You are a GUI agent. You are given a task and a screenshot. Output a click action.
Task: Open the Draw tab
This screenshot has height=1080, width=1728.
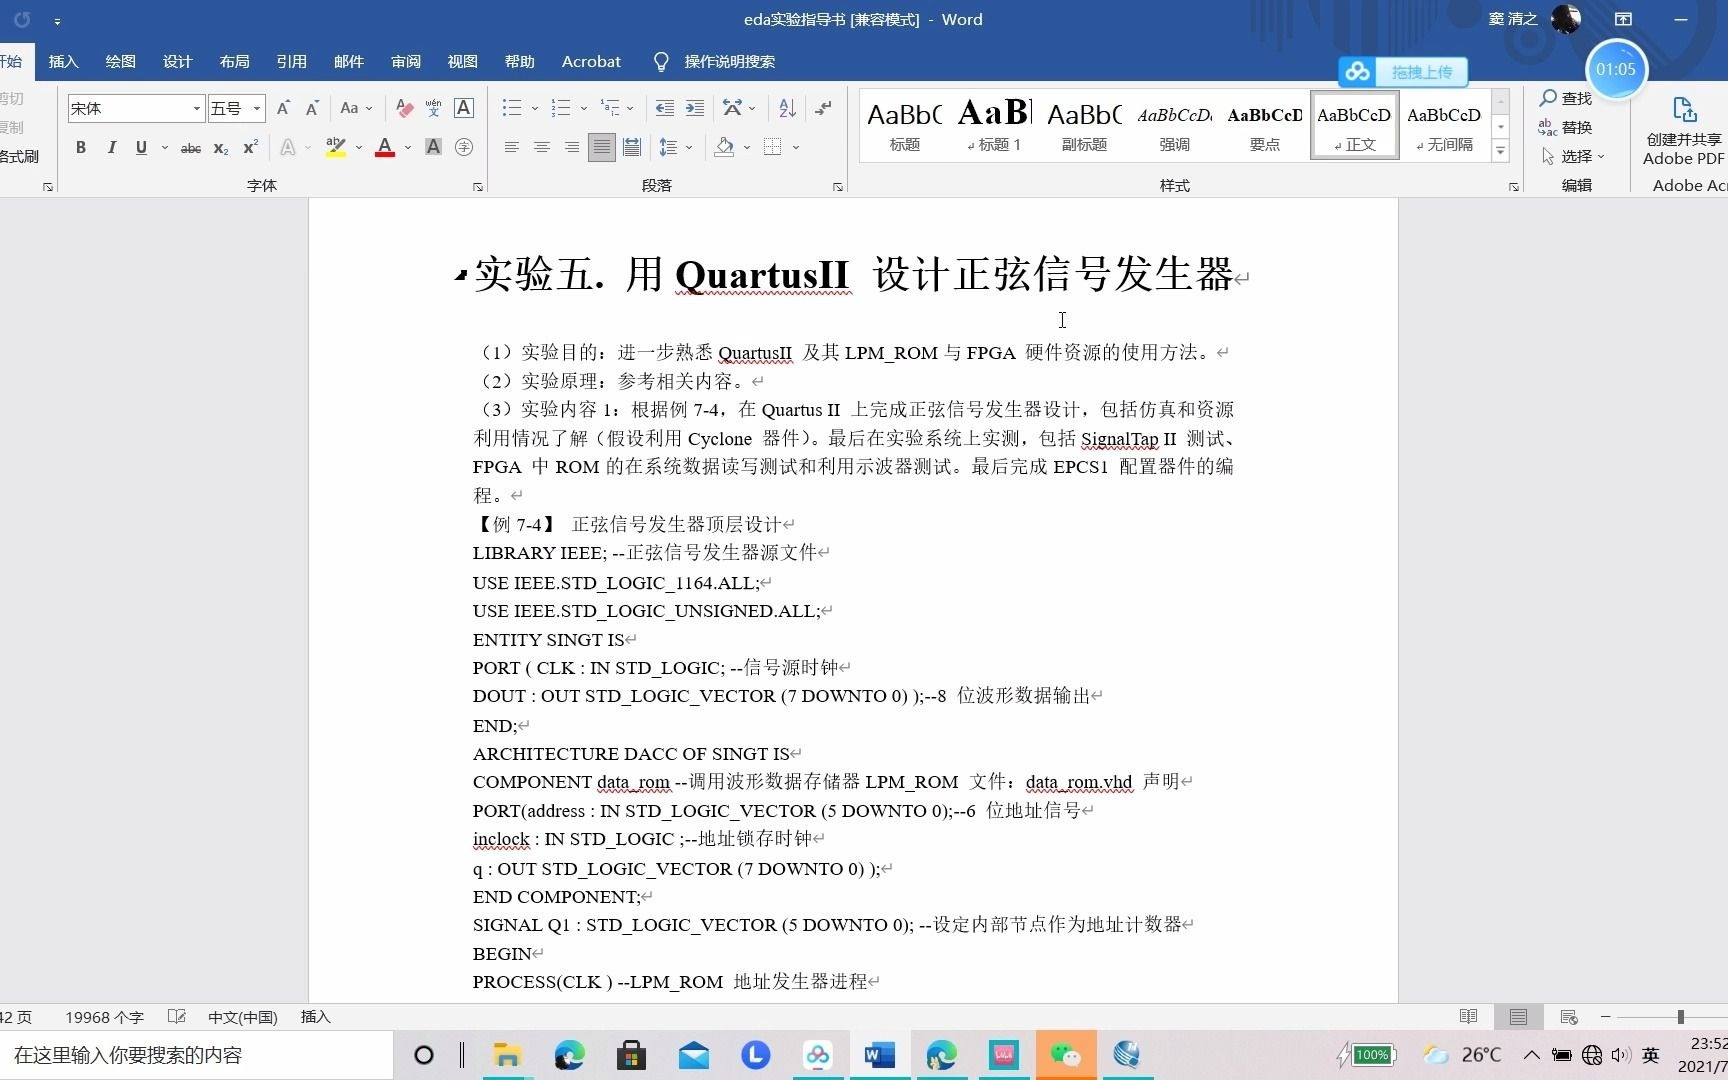point(120,62)
